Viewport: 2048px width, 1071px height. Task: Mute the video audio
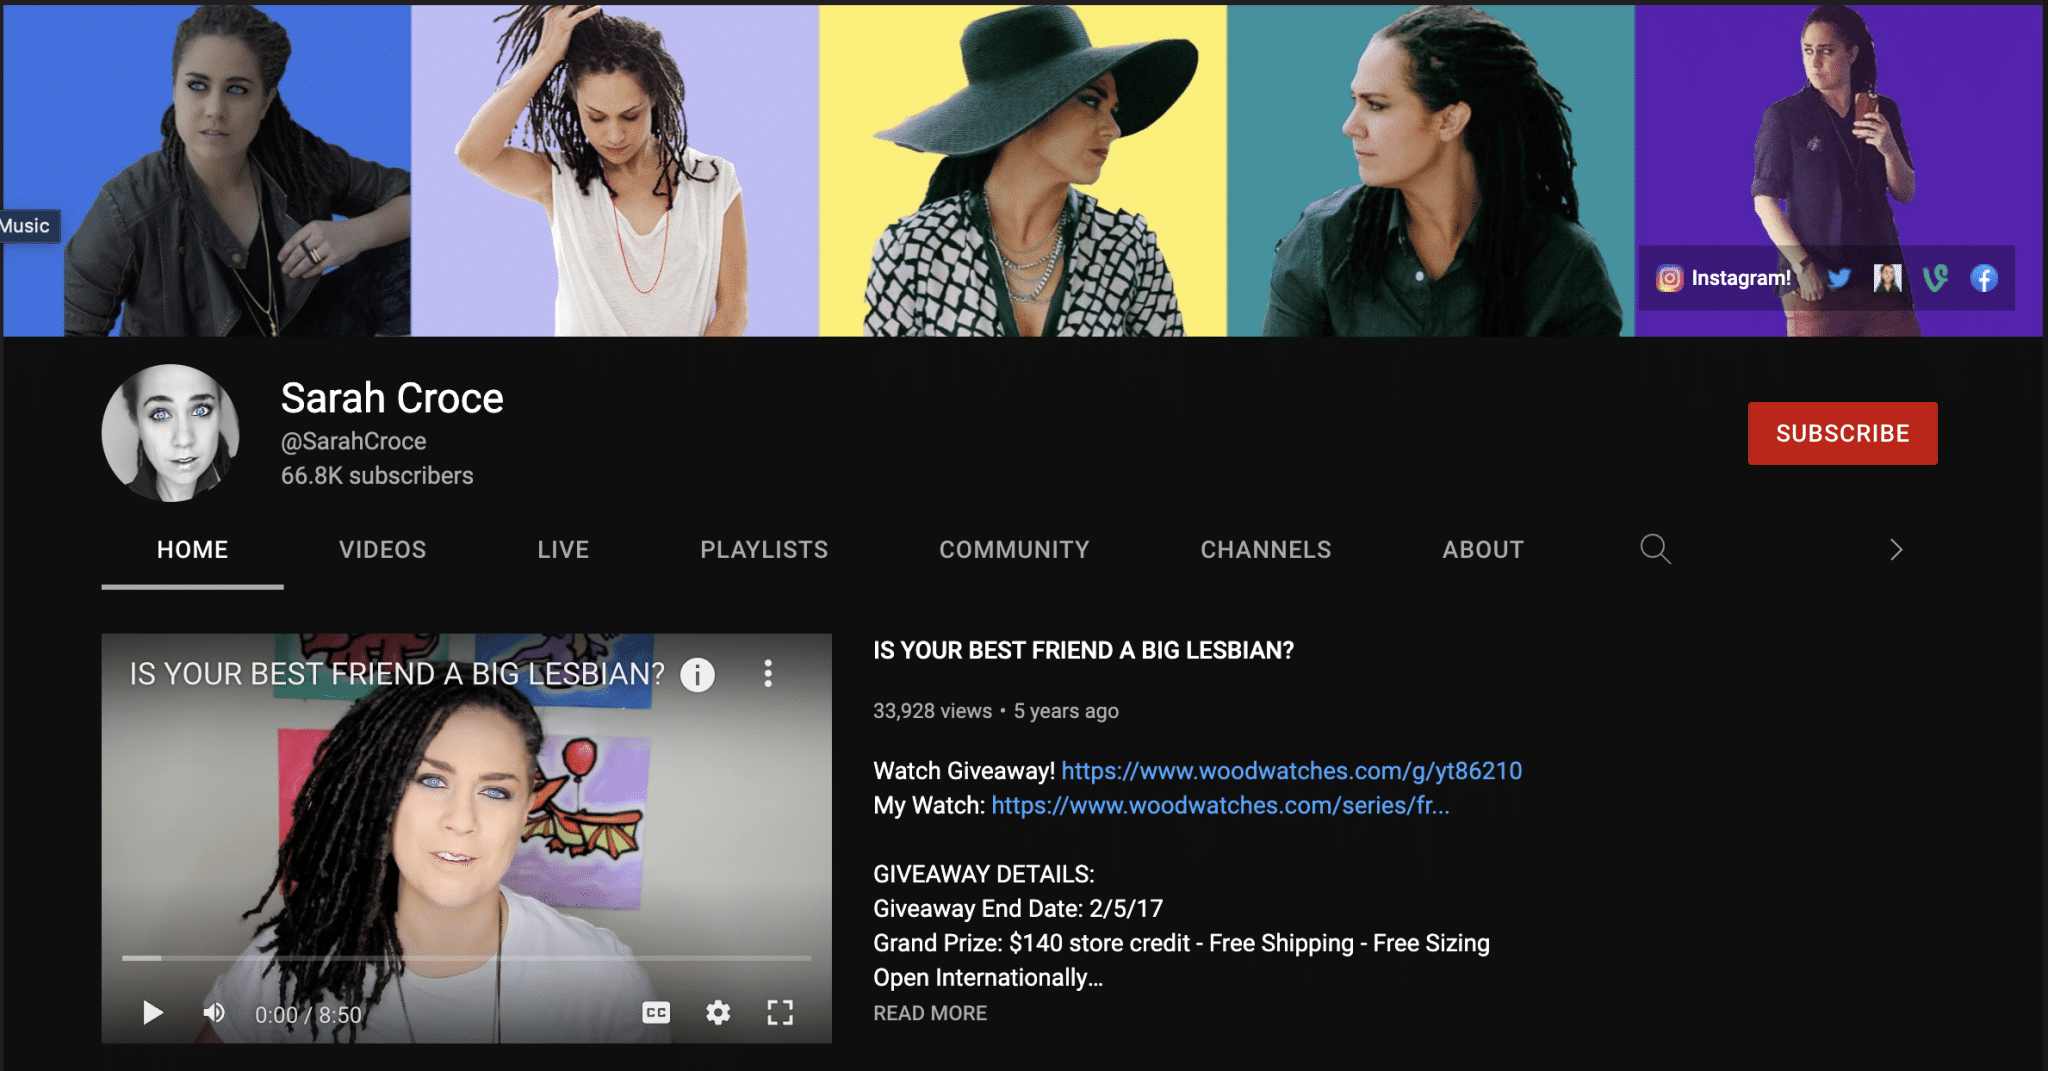point(213,1013)
